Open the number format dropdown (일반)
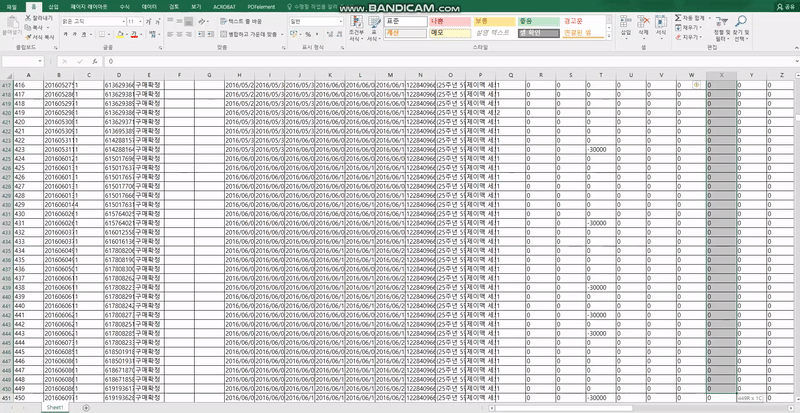This screenshot has width=800, height=413. [312, 20]
